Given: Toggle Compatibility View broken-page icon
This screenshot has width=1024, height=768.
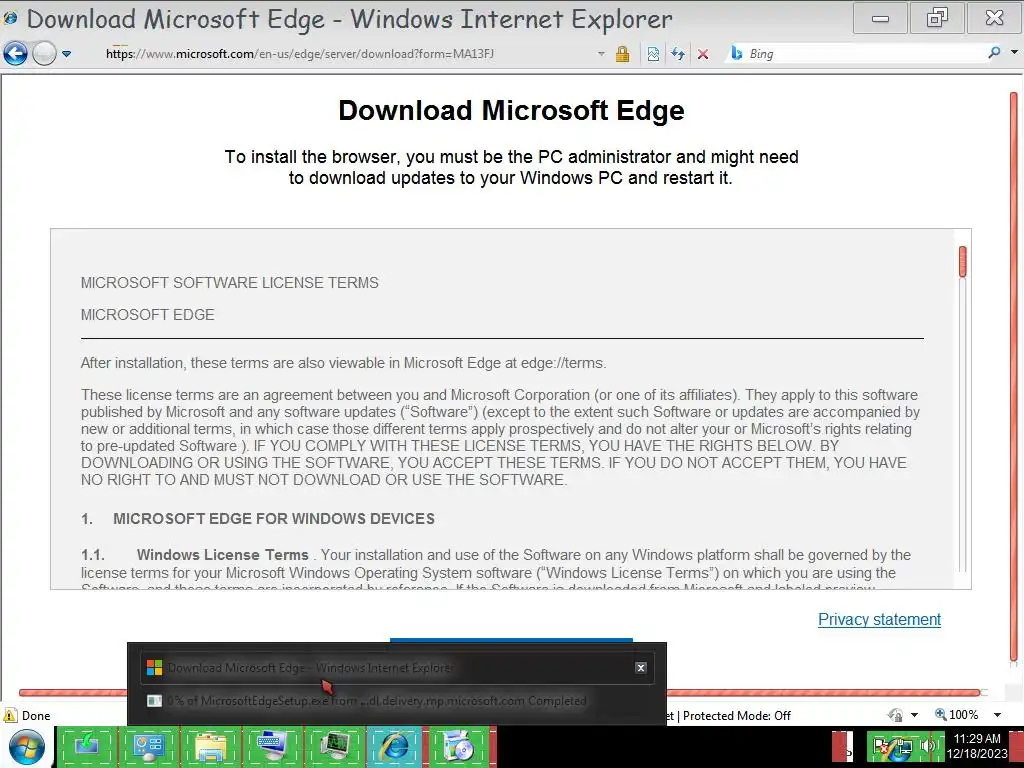Looking at the screenshot, I should click(653, 54).
